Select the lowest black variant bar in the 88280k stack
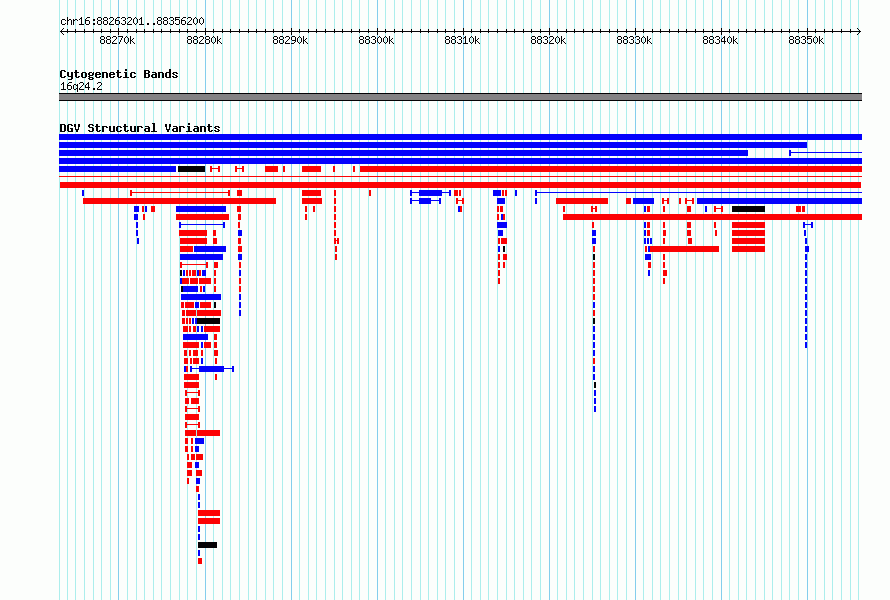Screen dimensions: 890x600 pos(207,545)
